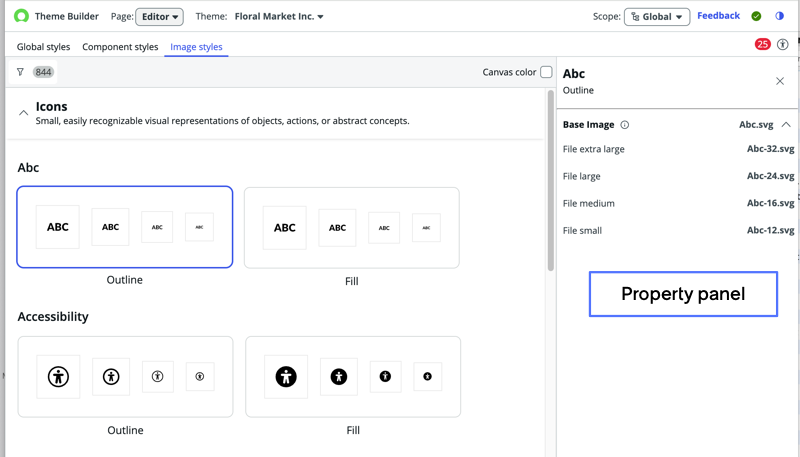Click the green checkmark status icon
The width and height of the screenshot is (800, 457).
click(756, 16)
